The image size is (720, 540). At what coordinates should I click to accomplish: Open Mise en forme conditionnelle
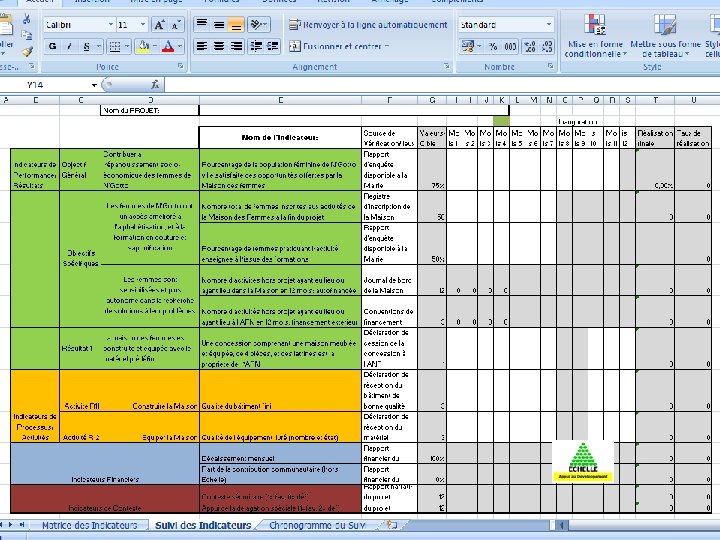coord(595,36)
